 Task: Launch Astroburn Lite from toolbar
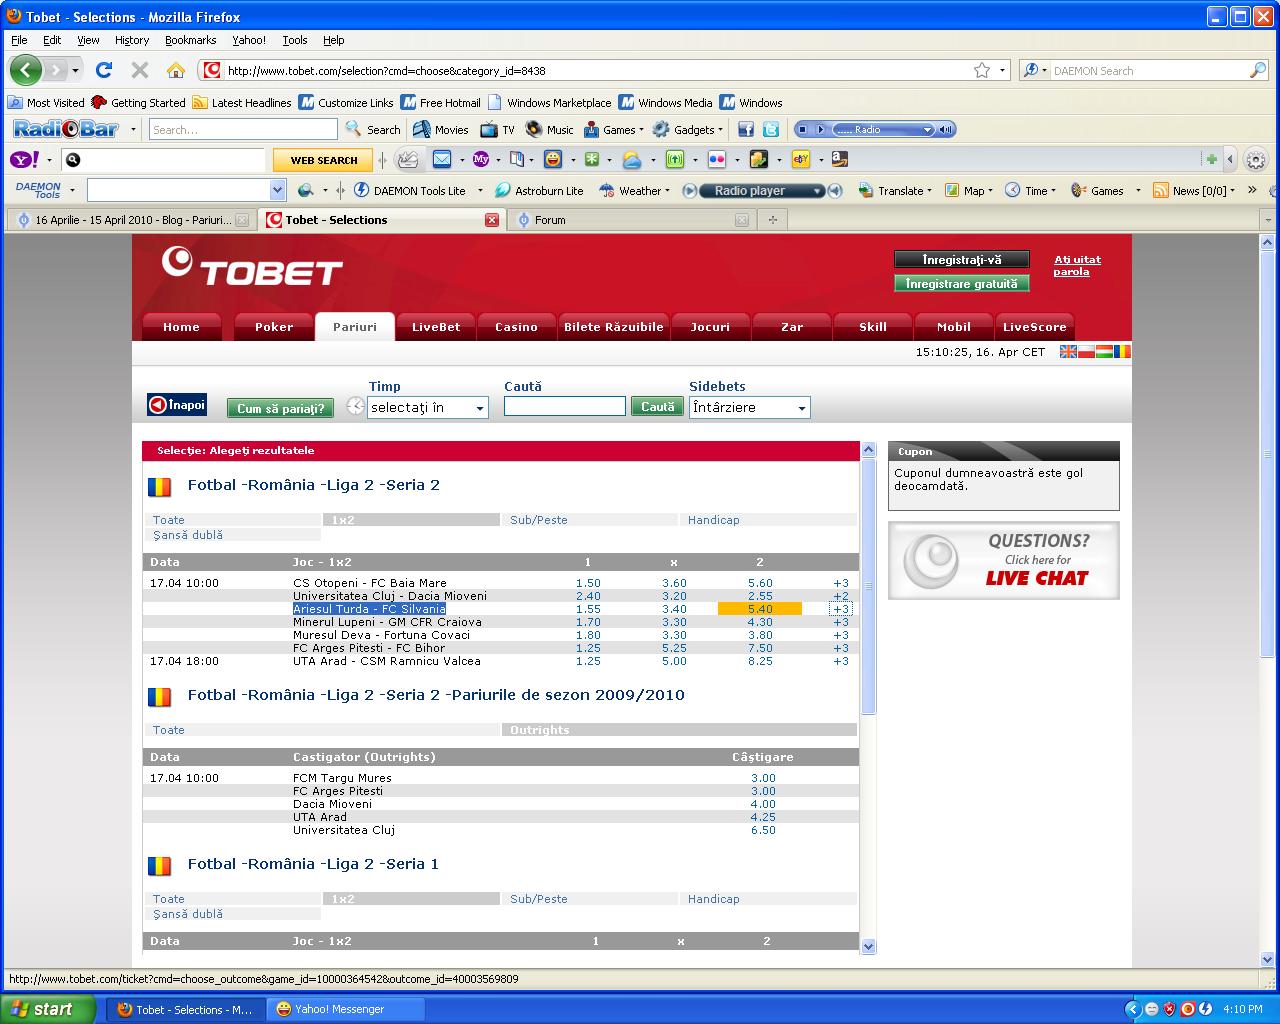click(539, 190)
